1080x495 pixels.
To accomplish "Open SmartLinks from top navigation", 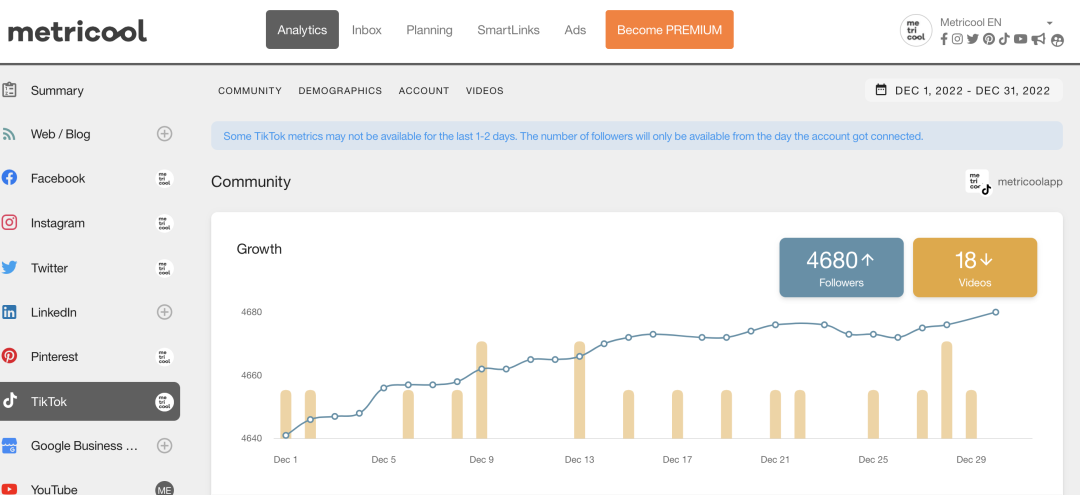I will [x=508, y=30].
